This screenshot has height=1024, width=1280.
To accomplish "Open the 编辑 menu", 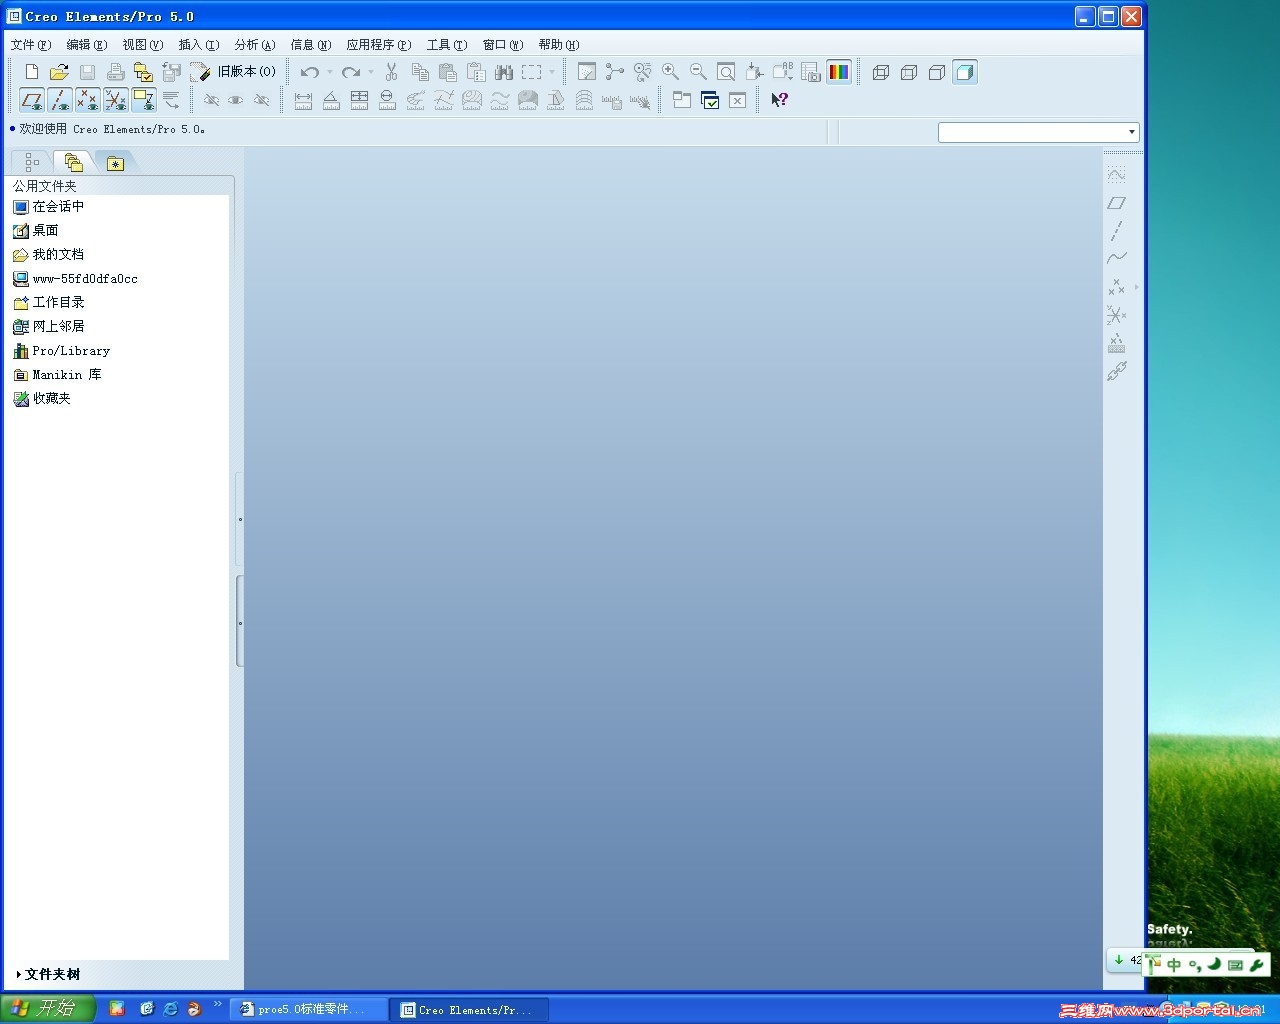I will [87, 45].
